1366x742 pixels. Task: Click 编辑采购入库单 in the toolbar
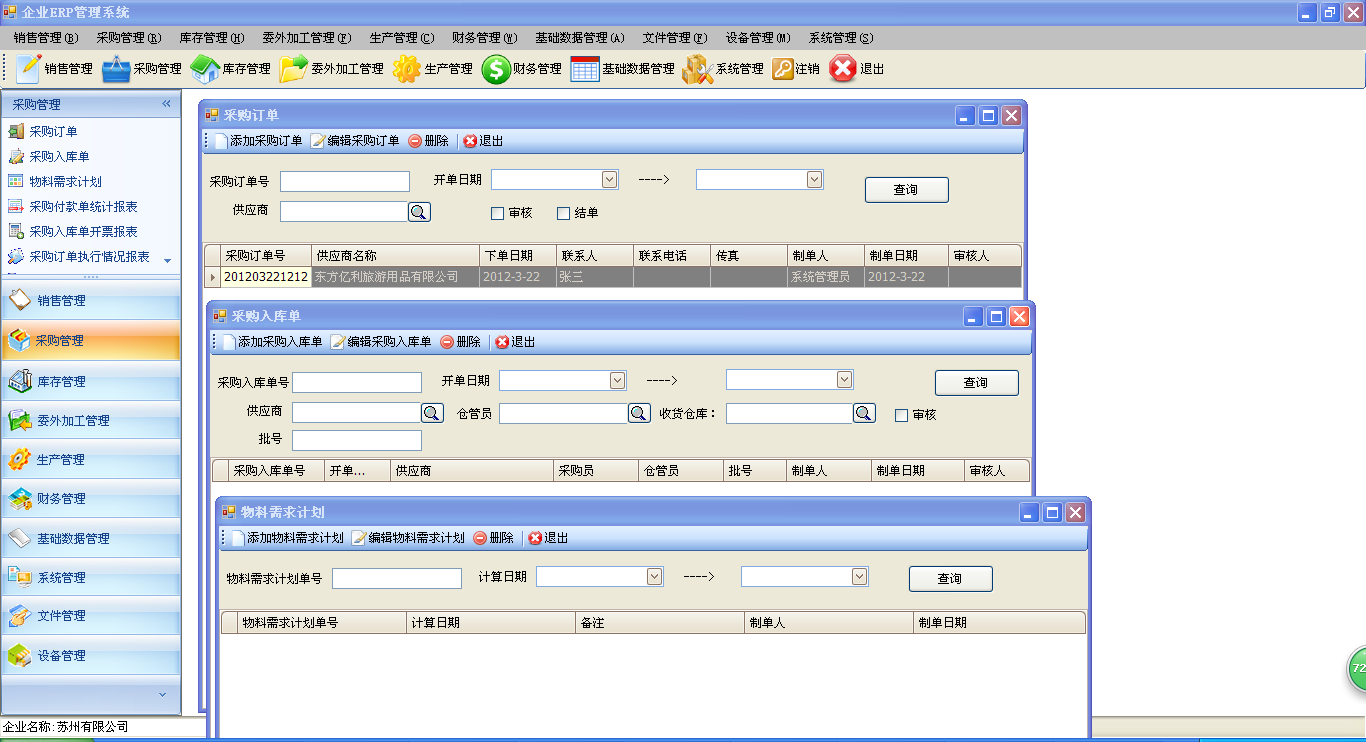tap(381, 342)
